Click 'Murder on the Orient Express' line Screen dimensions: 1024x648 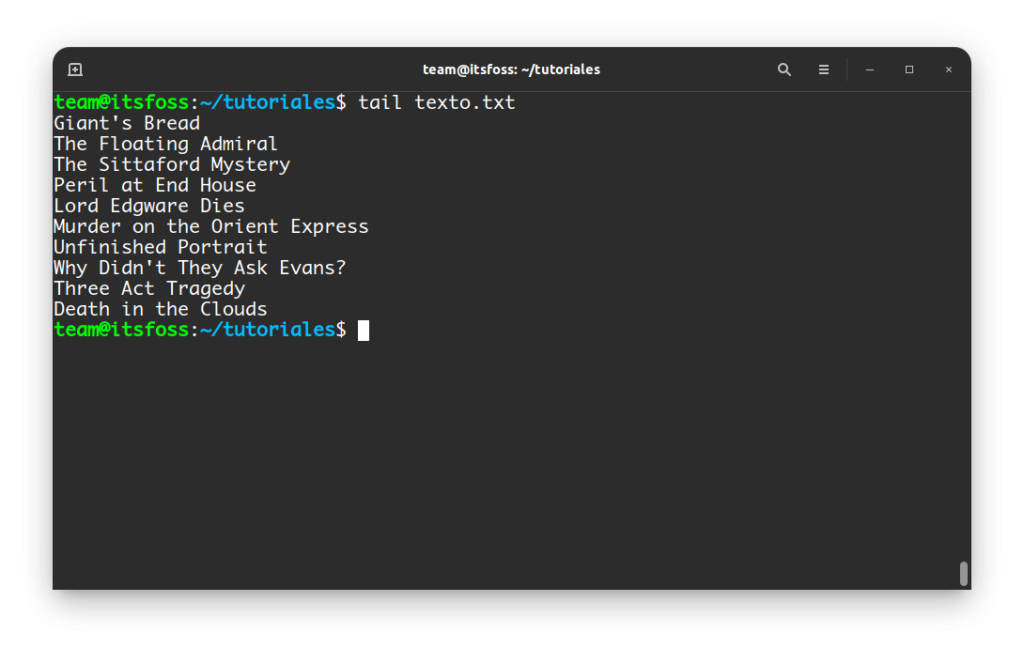(x=211, y=227)
